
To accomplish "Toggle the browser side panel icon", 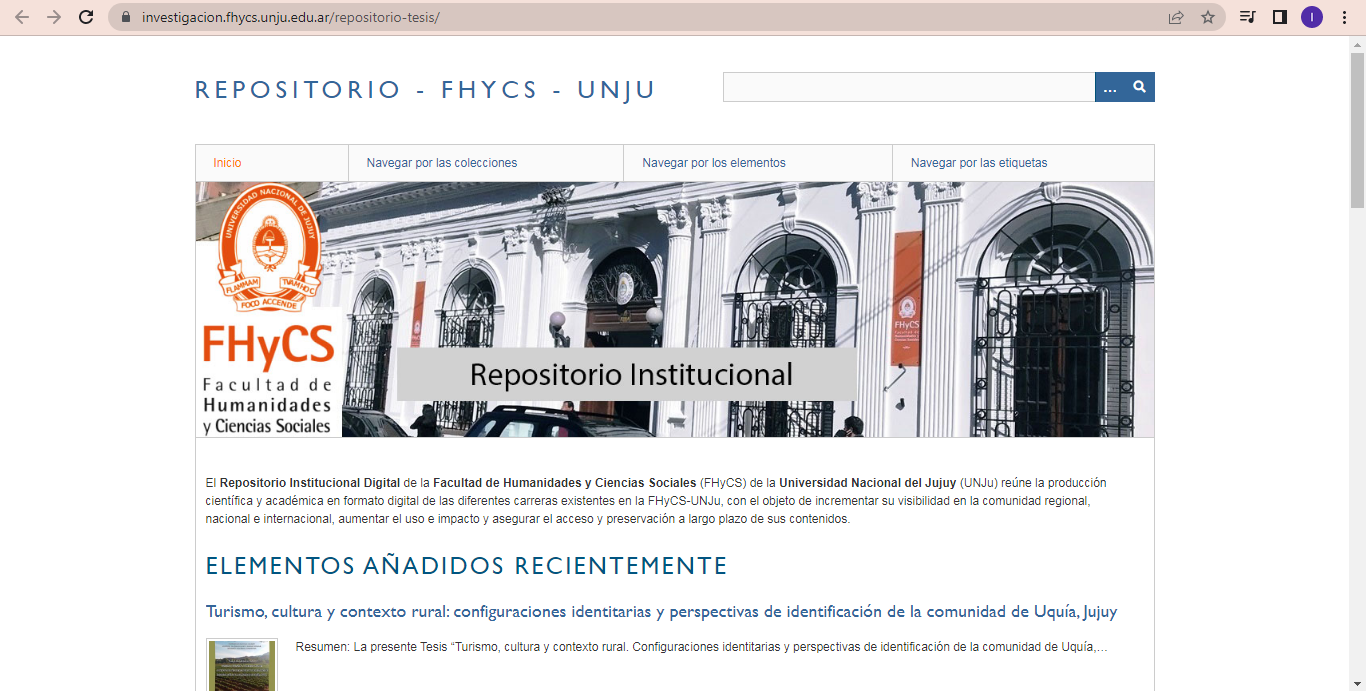I will [x=1279, y=17].
